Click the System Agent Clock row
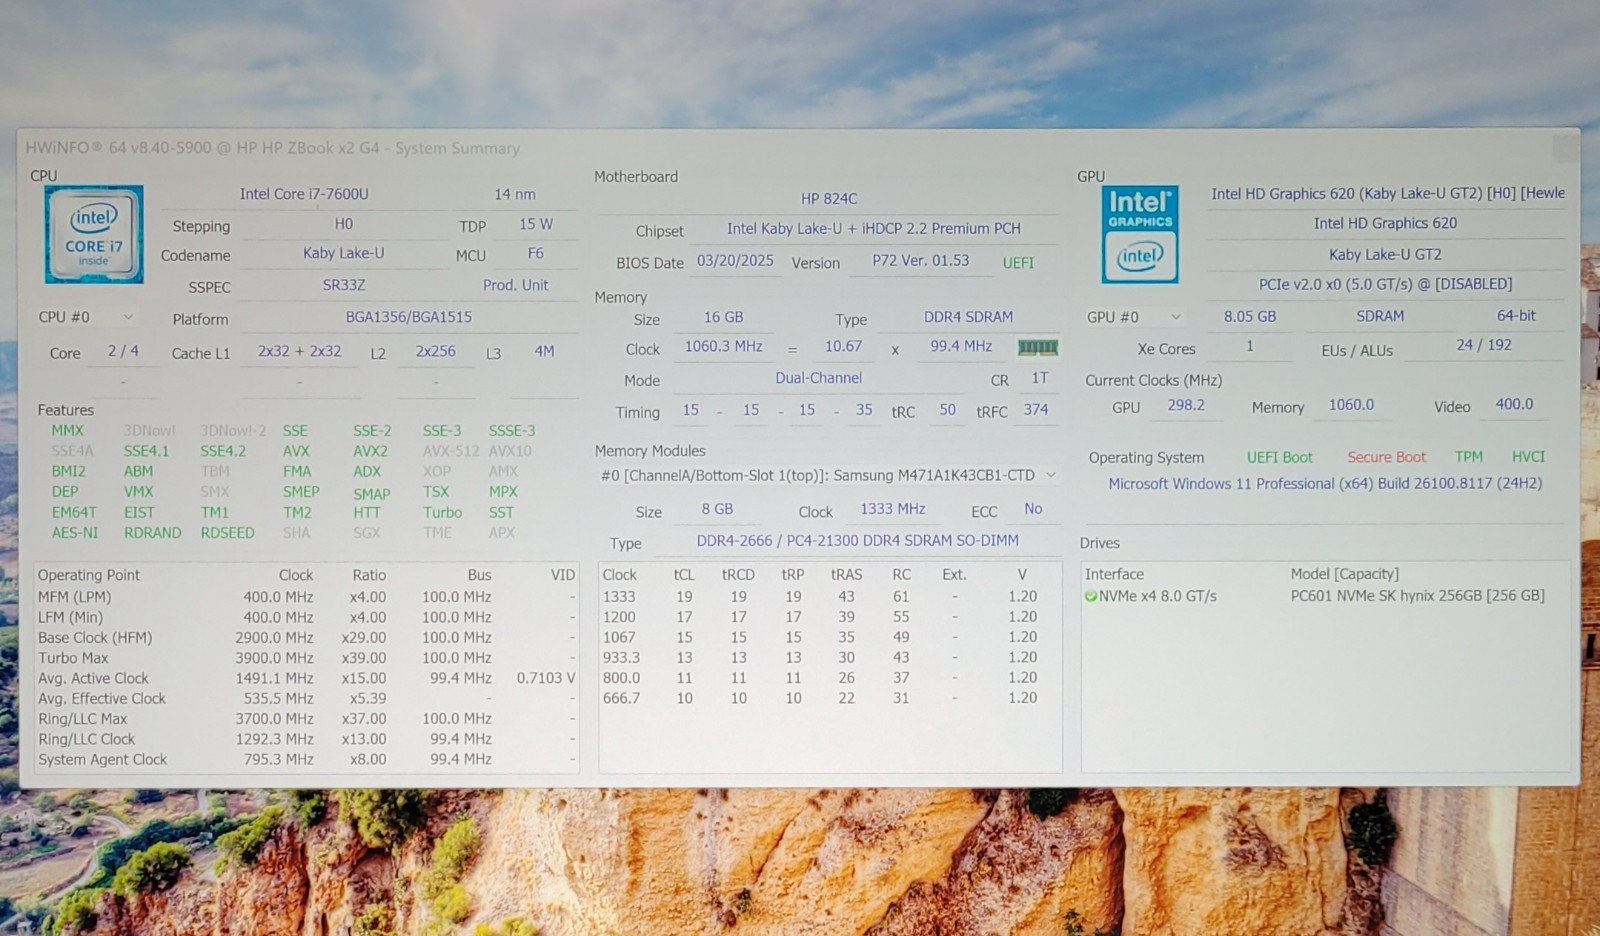Image resolution: width=1600 pixels, height=936 pixels. 307,760
